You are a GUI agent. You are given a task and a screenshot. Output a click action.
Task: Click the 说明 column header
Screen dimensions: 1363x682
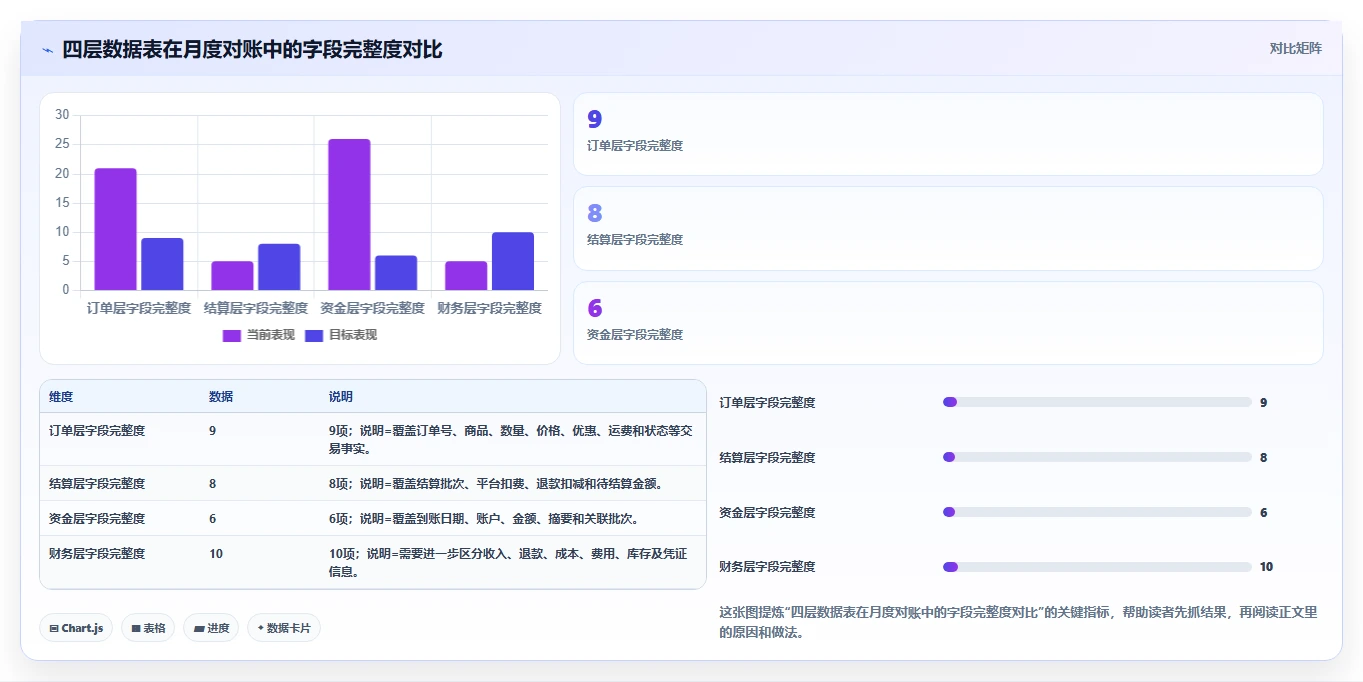341,397
